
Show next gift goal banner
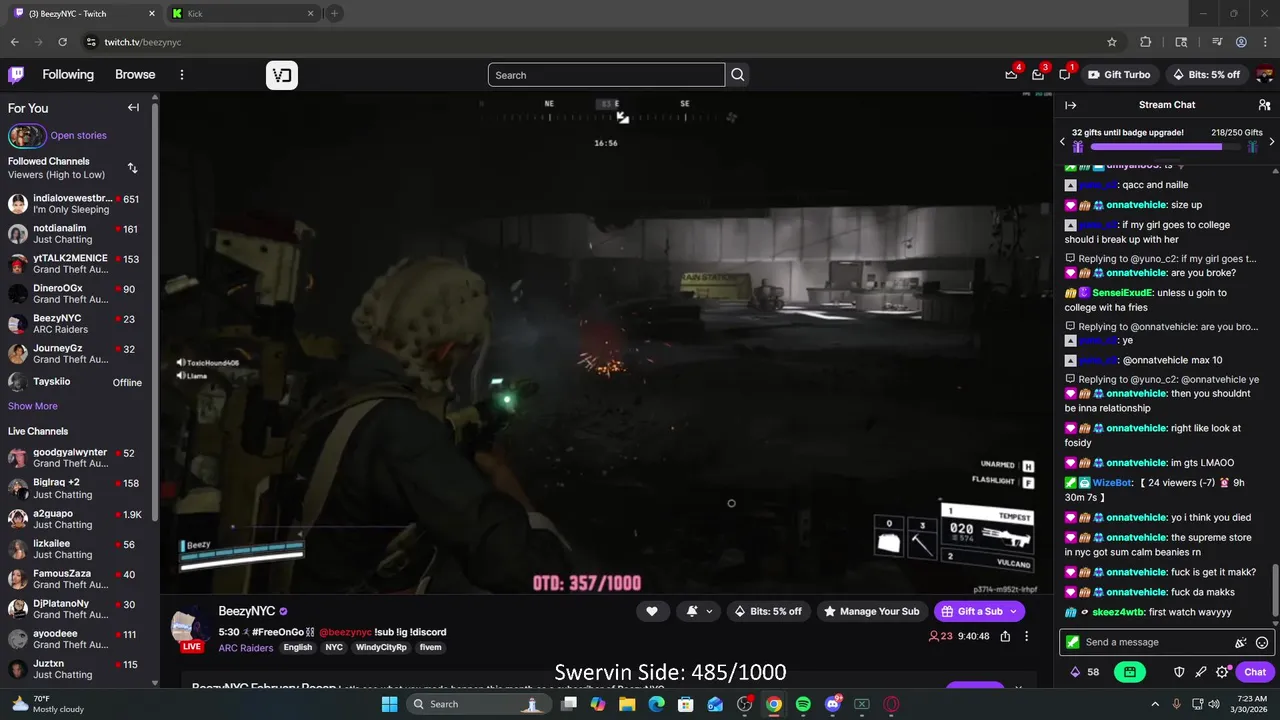click(x=1272, y=142)
